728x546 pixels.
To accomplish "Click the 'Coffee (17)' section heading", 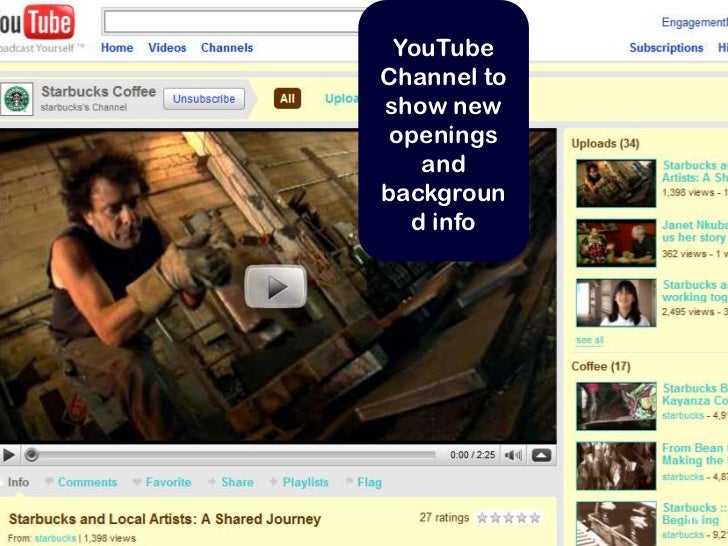I will pyautogui.click(x=601, y=367).
